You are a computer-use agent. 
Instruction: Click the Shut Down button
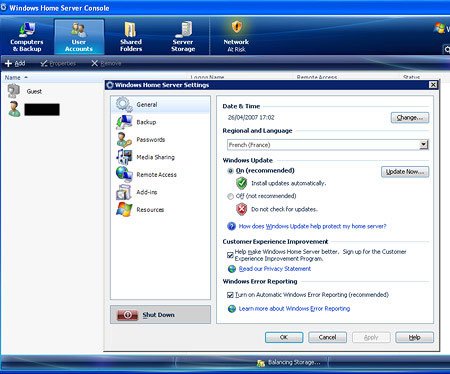[160, 315]
